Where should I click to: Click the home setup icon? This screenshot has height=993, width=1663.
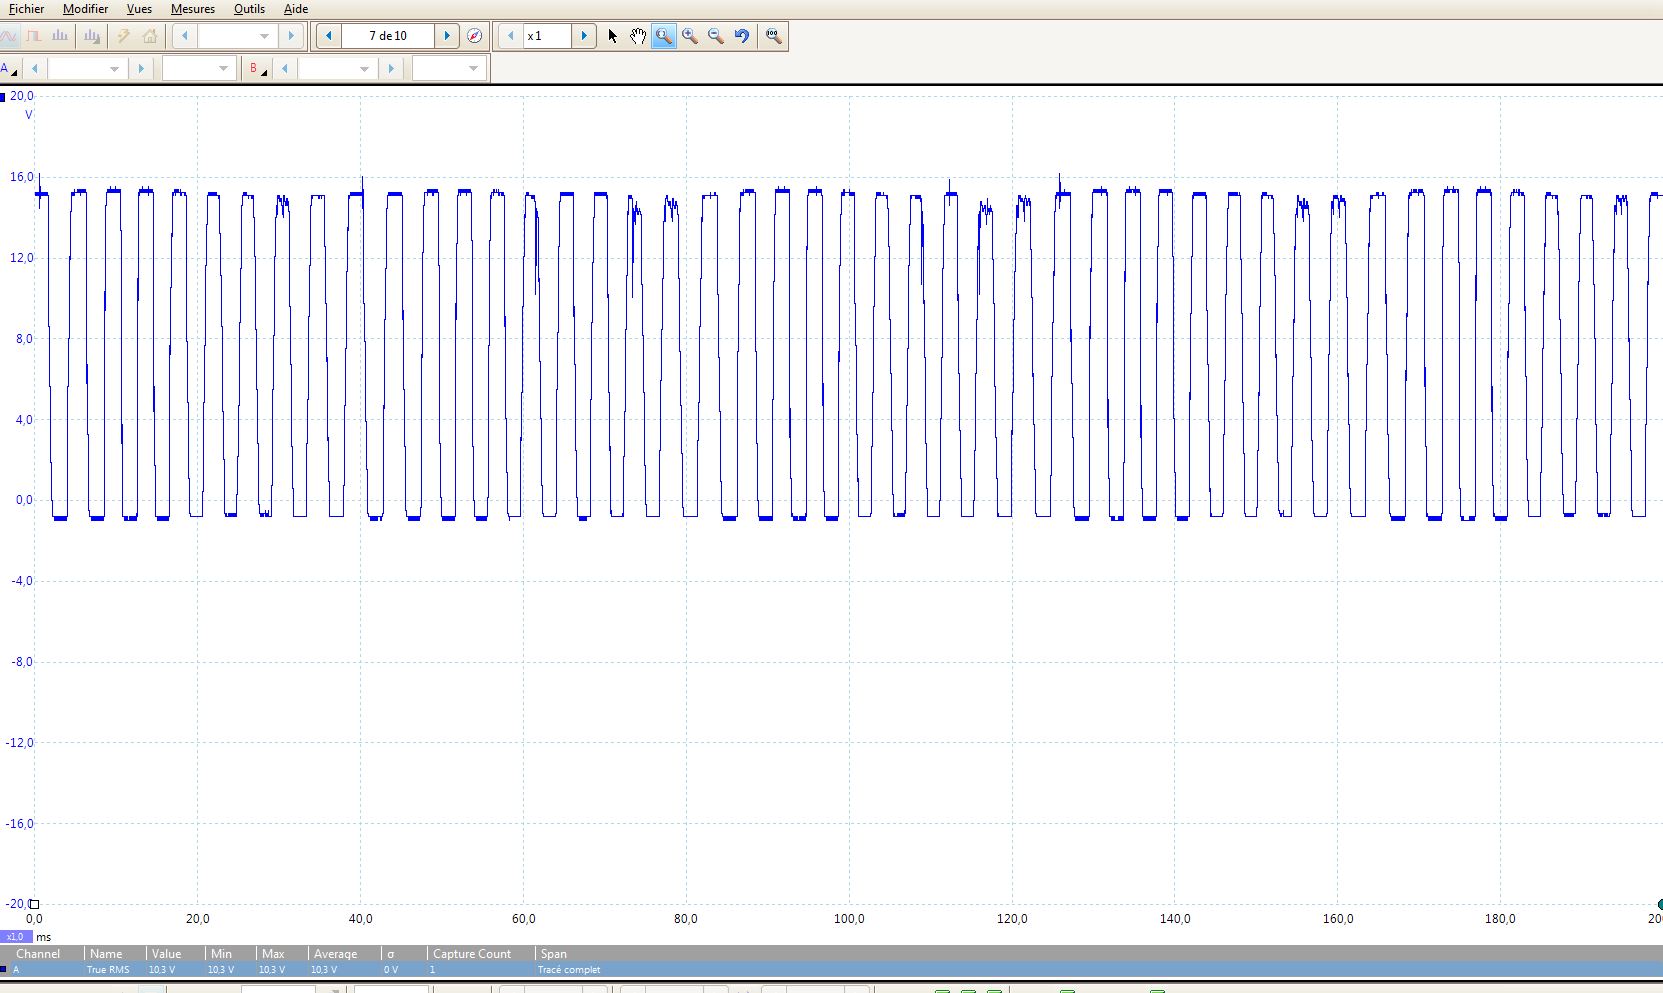click(150, 36)
